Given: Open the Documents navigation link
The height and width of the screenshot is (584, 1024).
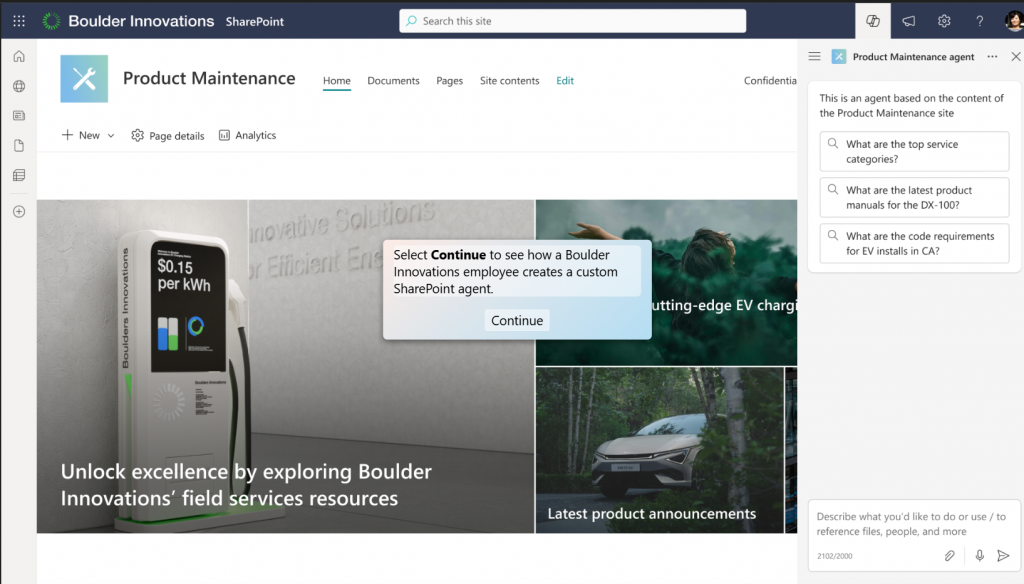Looking at the screenshot, I should 393,80.
